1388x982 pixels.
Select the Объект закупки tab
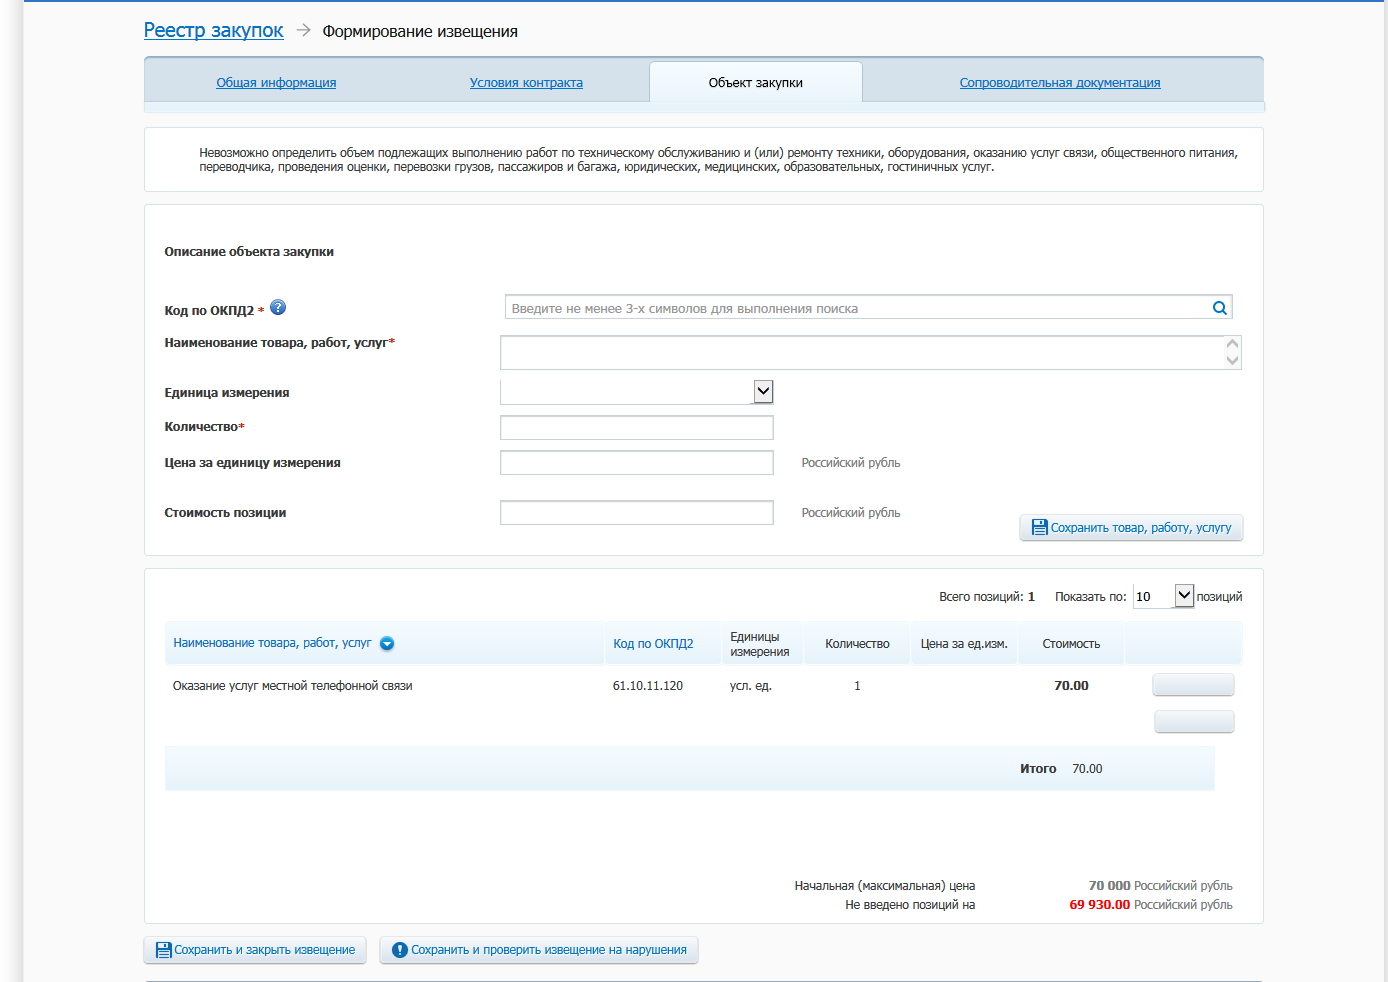755,83
